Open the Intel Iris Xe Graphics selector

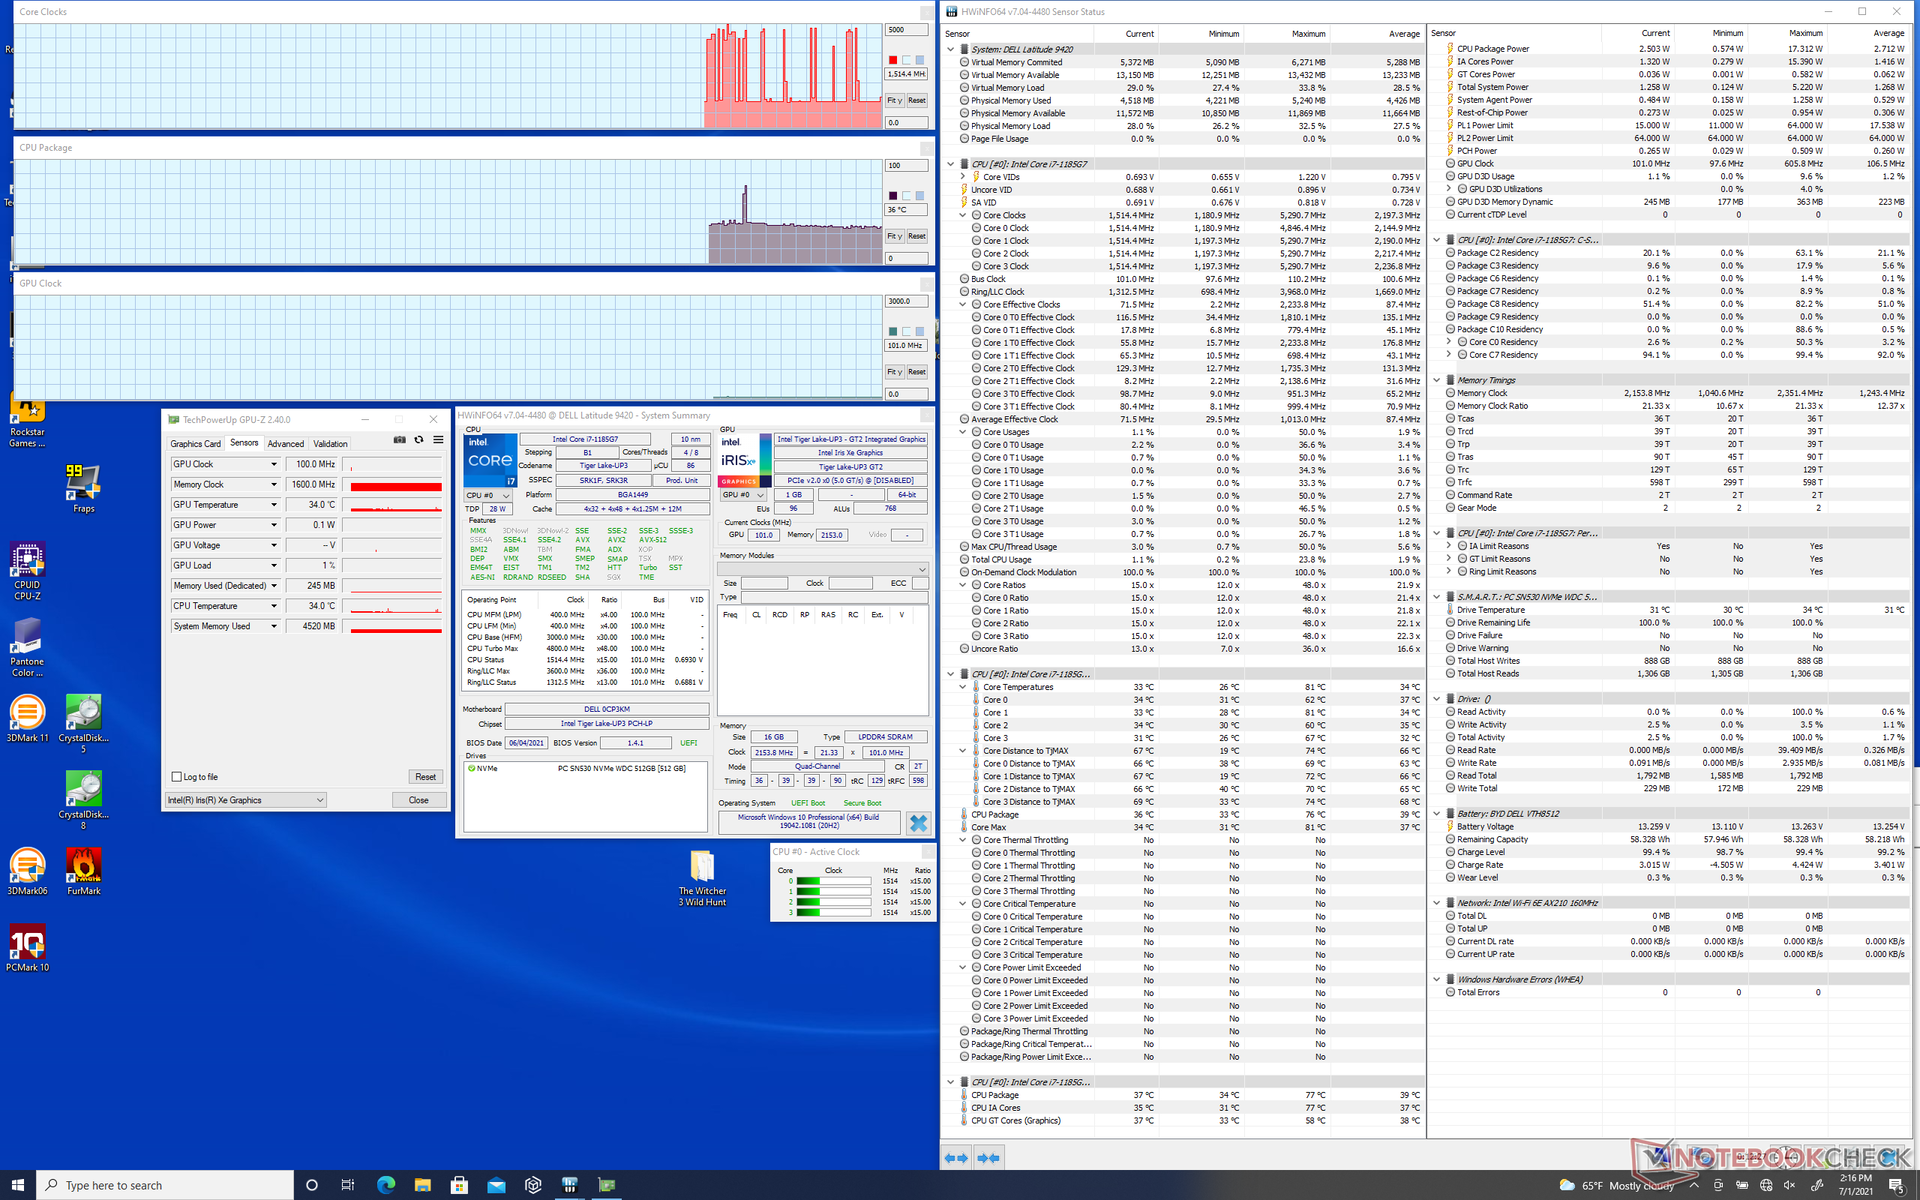[x=246, y=800]
